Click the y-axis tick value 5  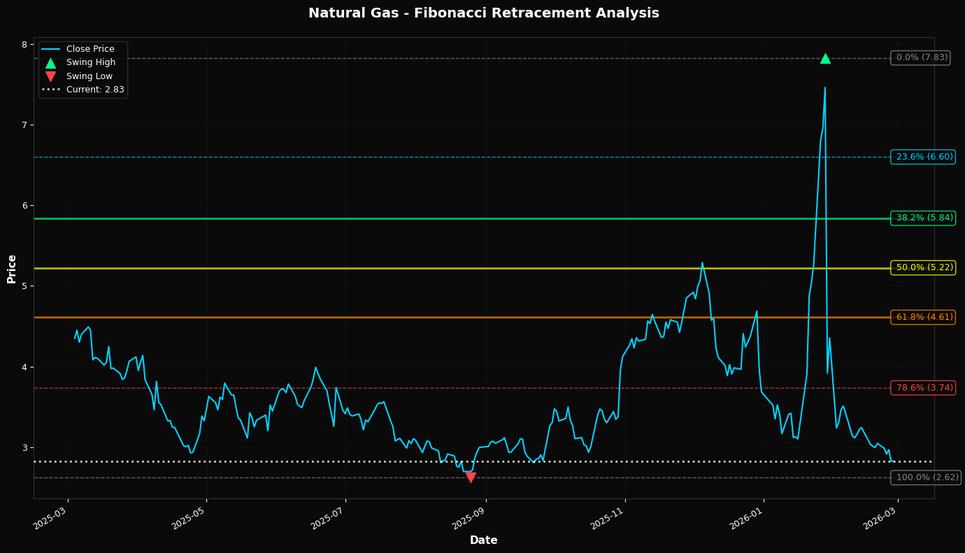point(24,287)
